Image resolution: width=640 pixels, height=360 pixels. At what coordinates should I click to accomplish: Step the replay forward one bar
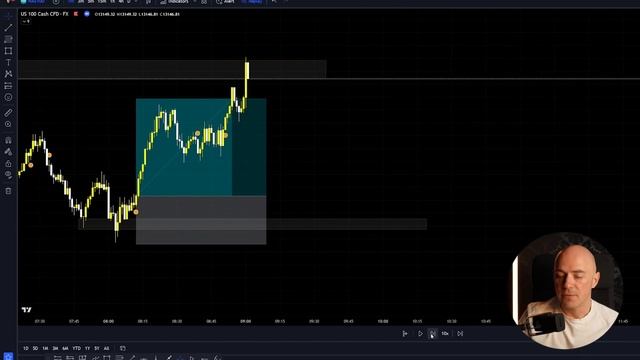432,333
